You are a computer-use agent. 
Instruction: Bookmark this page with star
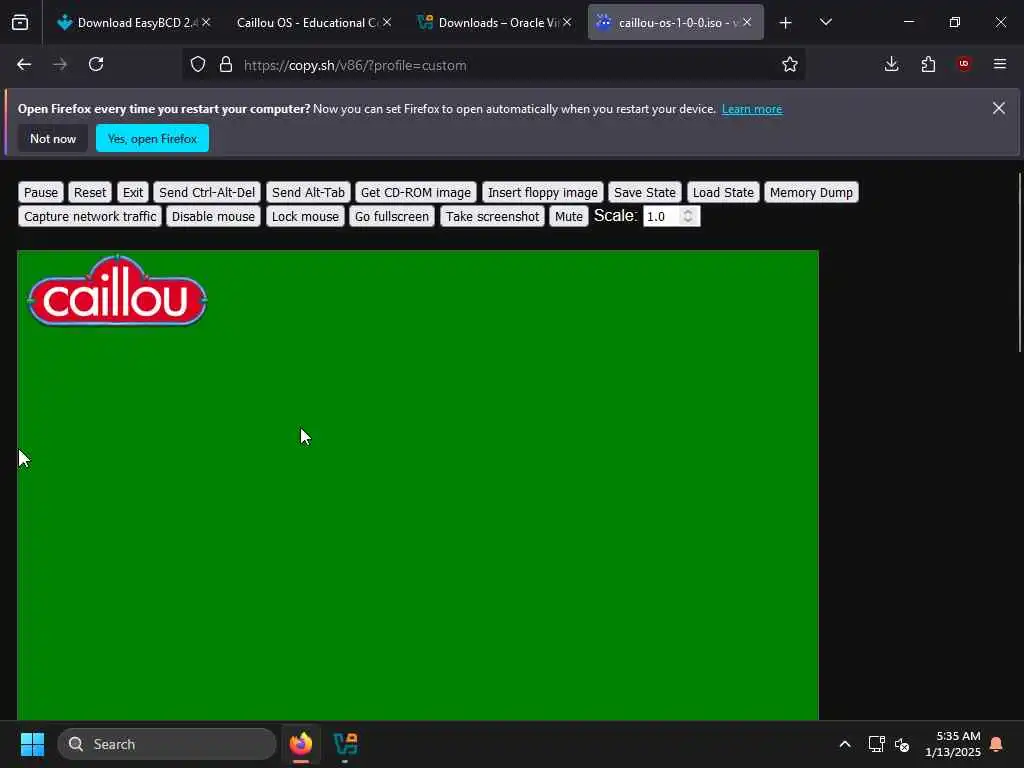coord(790,65)
